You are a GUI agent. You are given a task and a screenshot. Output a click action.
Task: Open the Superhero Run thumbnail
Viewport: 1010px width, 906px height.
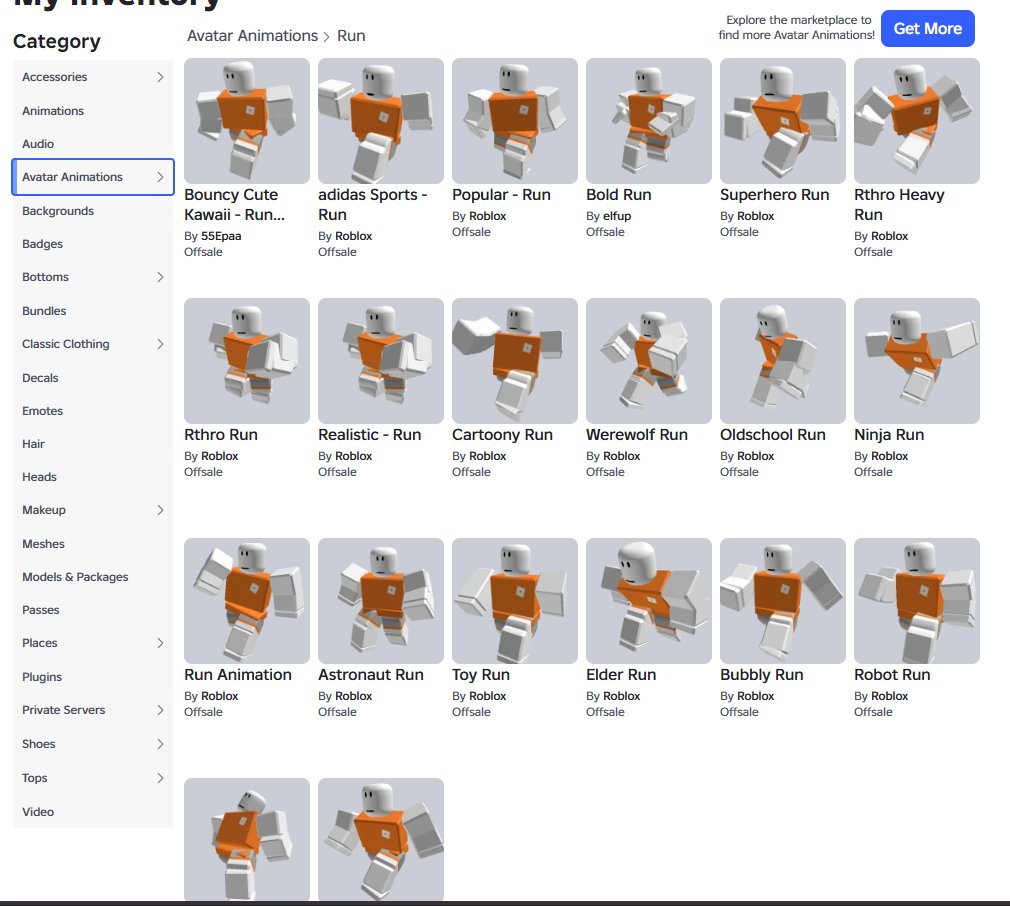[x=783, y=121]
